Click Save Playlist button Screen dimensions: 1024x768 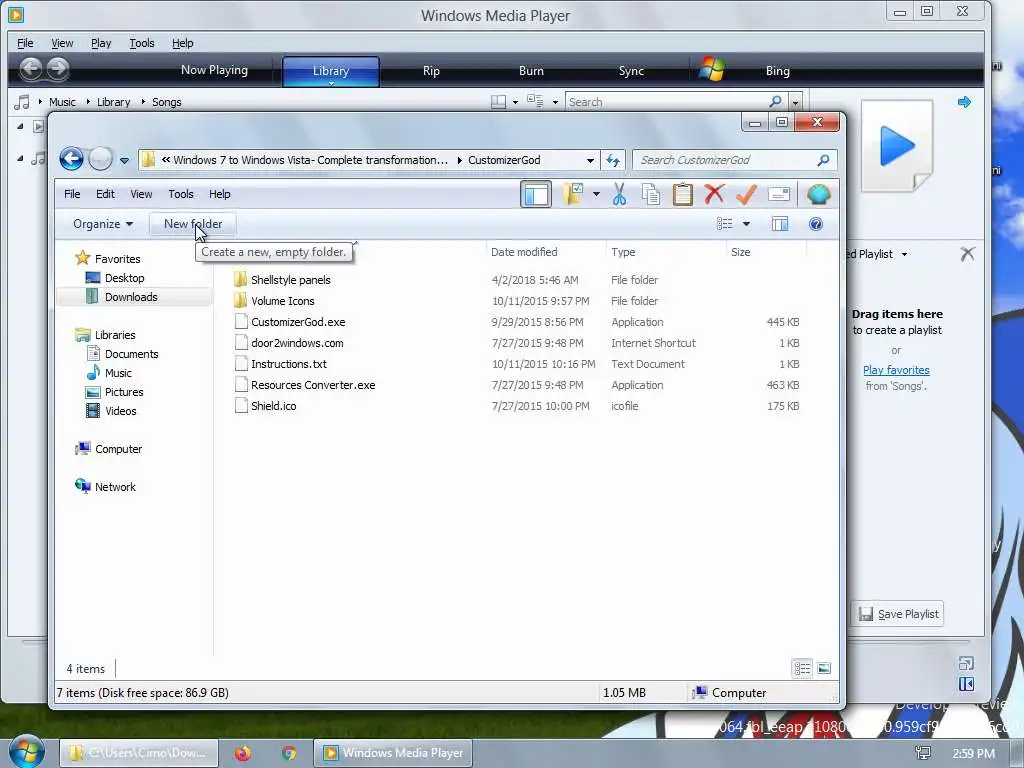[x=898, y=614]
